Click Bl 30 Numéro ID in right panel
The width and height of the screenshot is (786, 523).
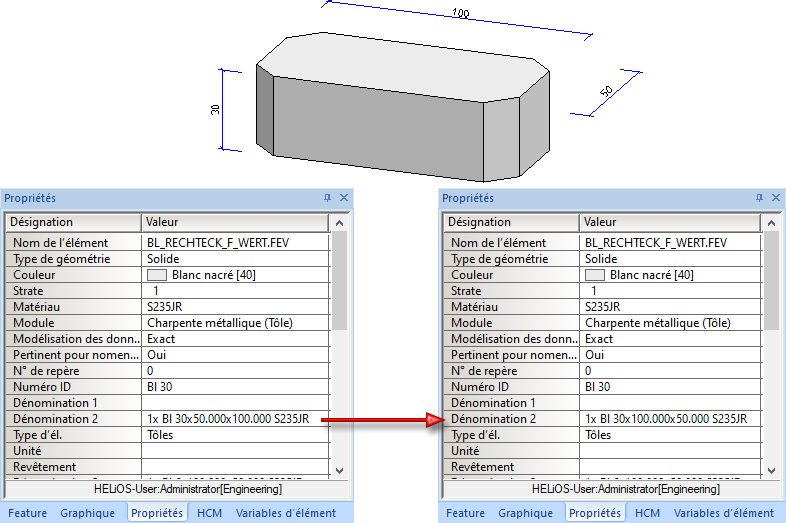pyautogui.click(x=598, y=387)
